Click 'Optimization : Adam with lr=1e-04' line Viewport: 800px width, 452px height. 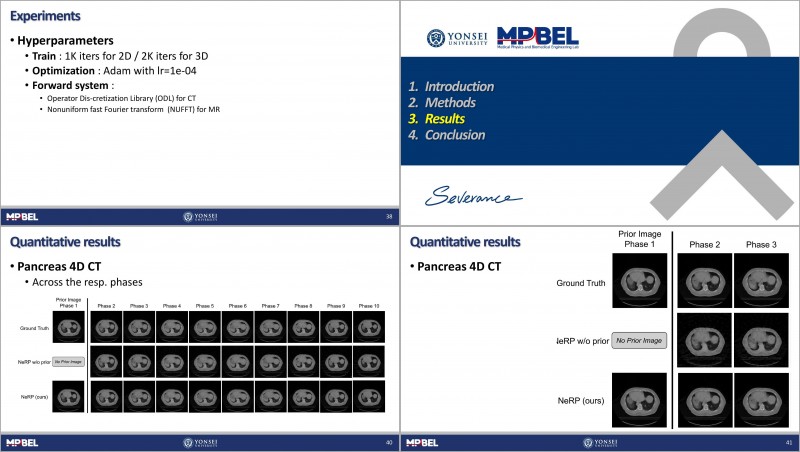pyautogui.click(x=114, y=71)
